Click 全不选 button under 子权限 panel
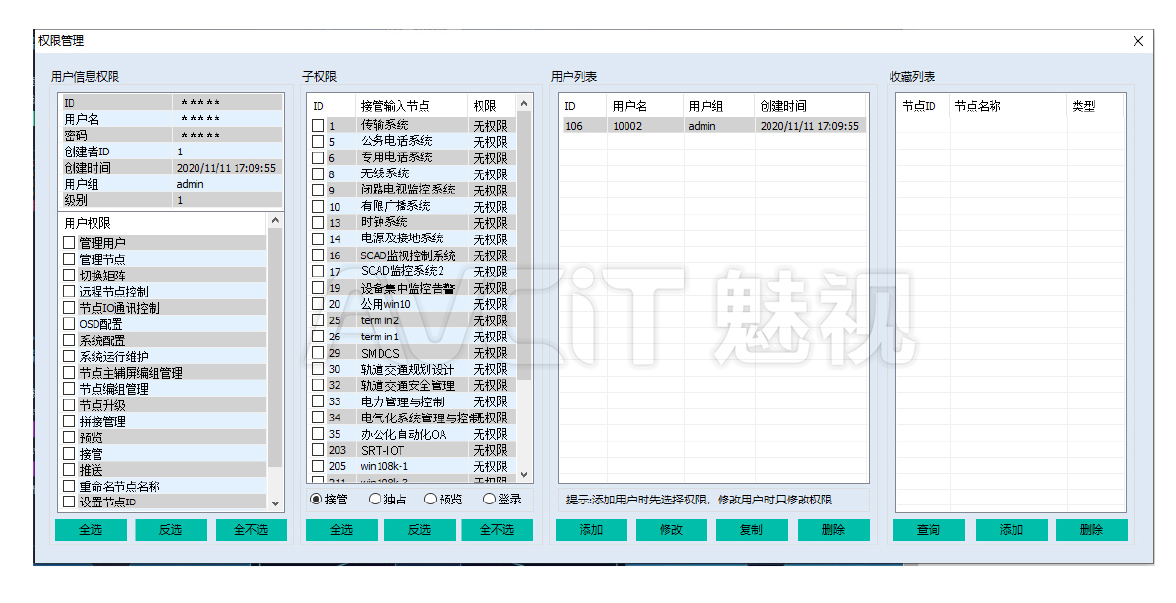Image resolution: width=1176 pixels, height=603 pixels. point(496,530)
